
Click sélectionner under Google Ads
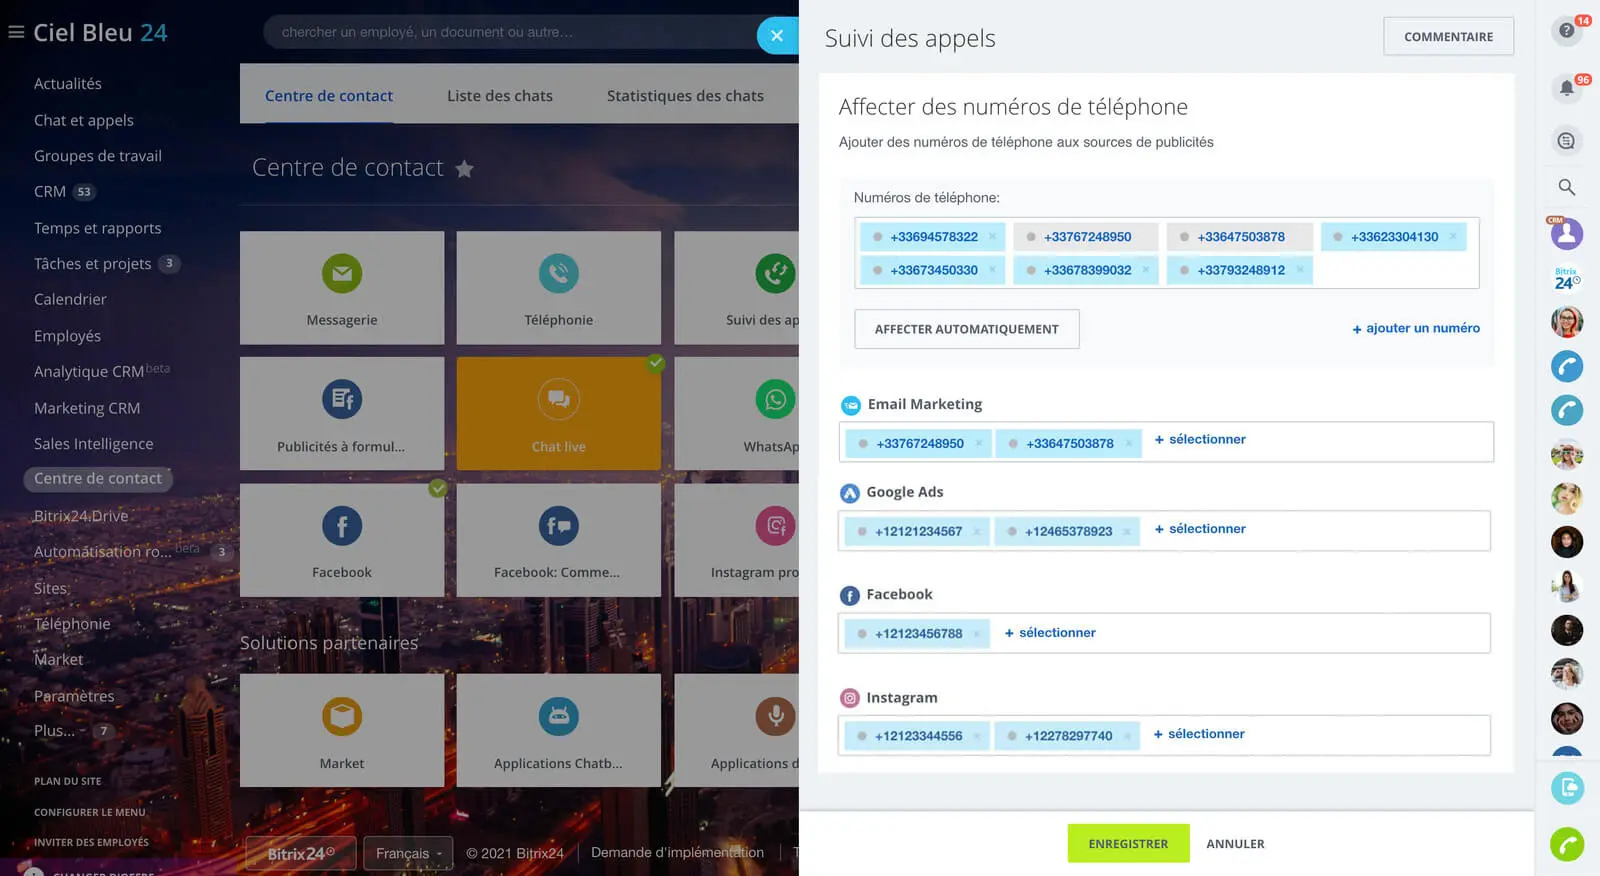pyautogui.click(x=1200, y=529)
